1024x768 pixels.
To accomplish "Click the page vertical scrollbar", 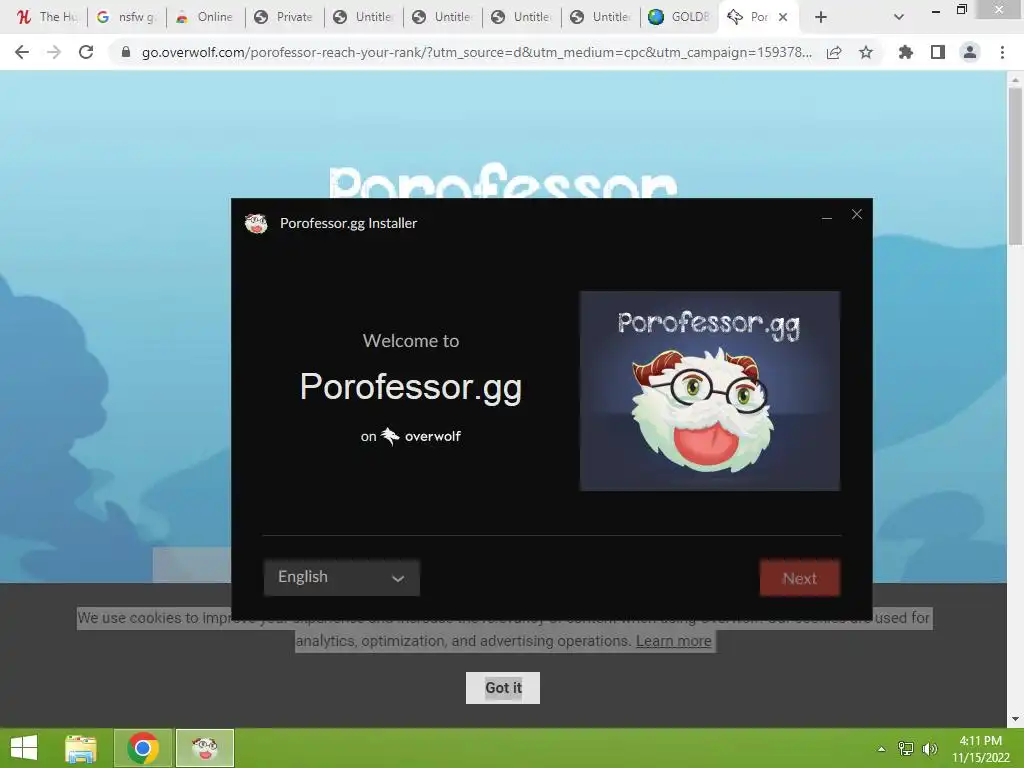I will (x=1015, y=167).
